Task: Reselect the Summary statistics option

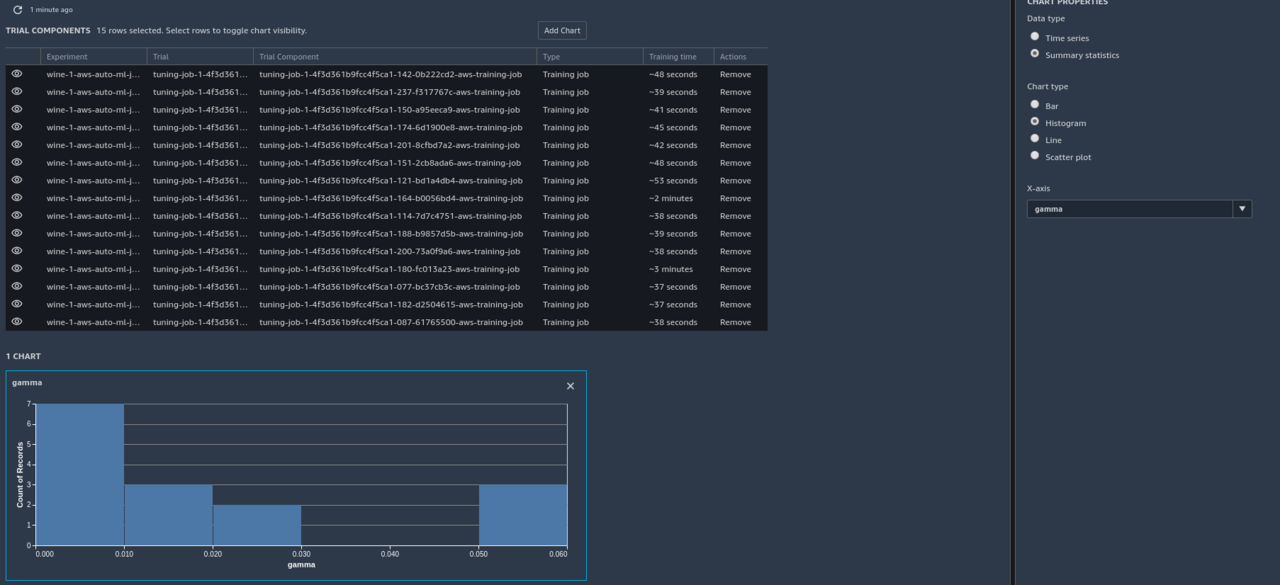Action: tap(1034, 53)
